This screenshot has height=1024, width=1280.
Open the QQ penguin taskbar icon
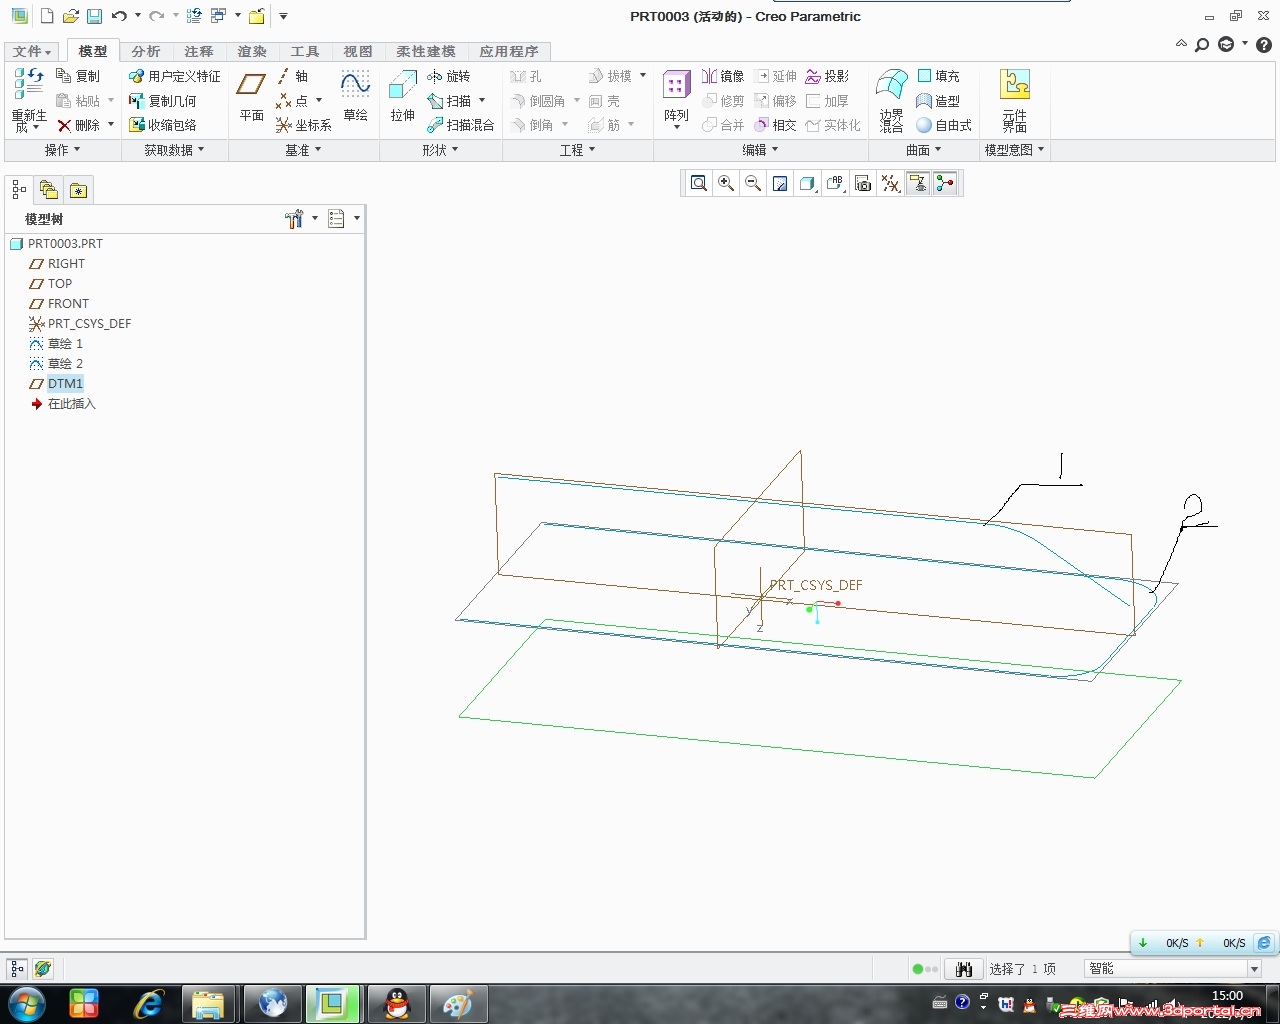[397, 1004]
